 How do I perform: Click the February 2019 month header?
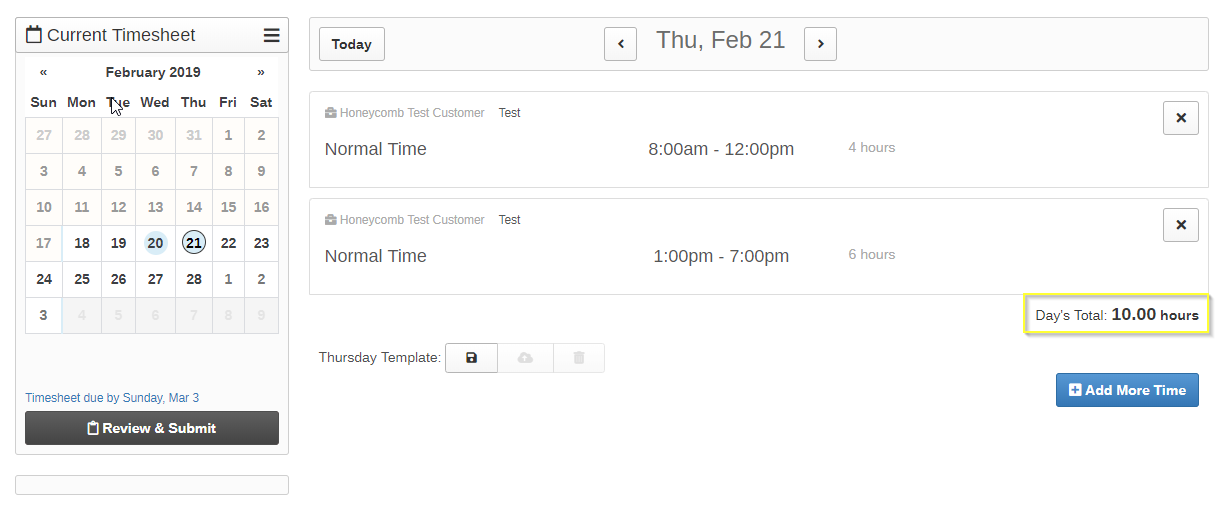coord(153,72)
